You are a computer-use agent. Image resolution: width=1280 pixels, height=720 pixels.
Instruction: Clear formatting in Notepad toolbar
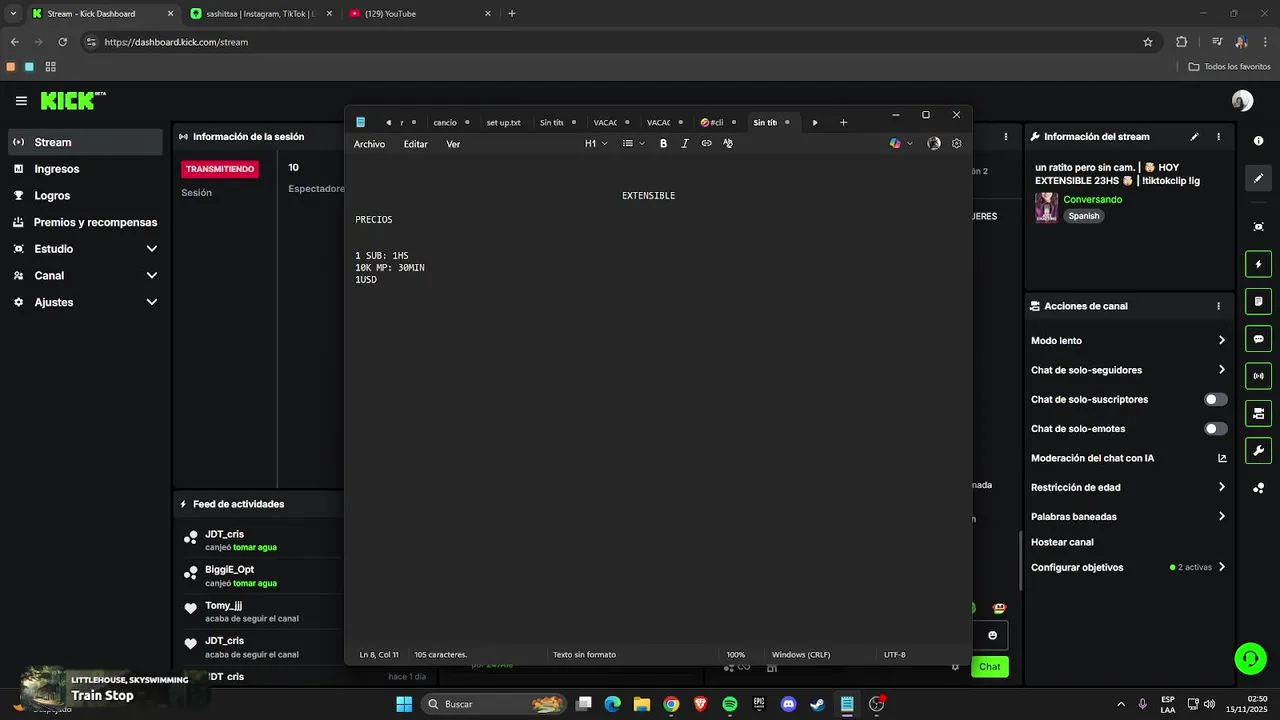(728, 144)
